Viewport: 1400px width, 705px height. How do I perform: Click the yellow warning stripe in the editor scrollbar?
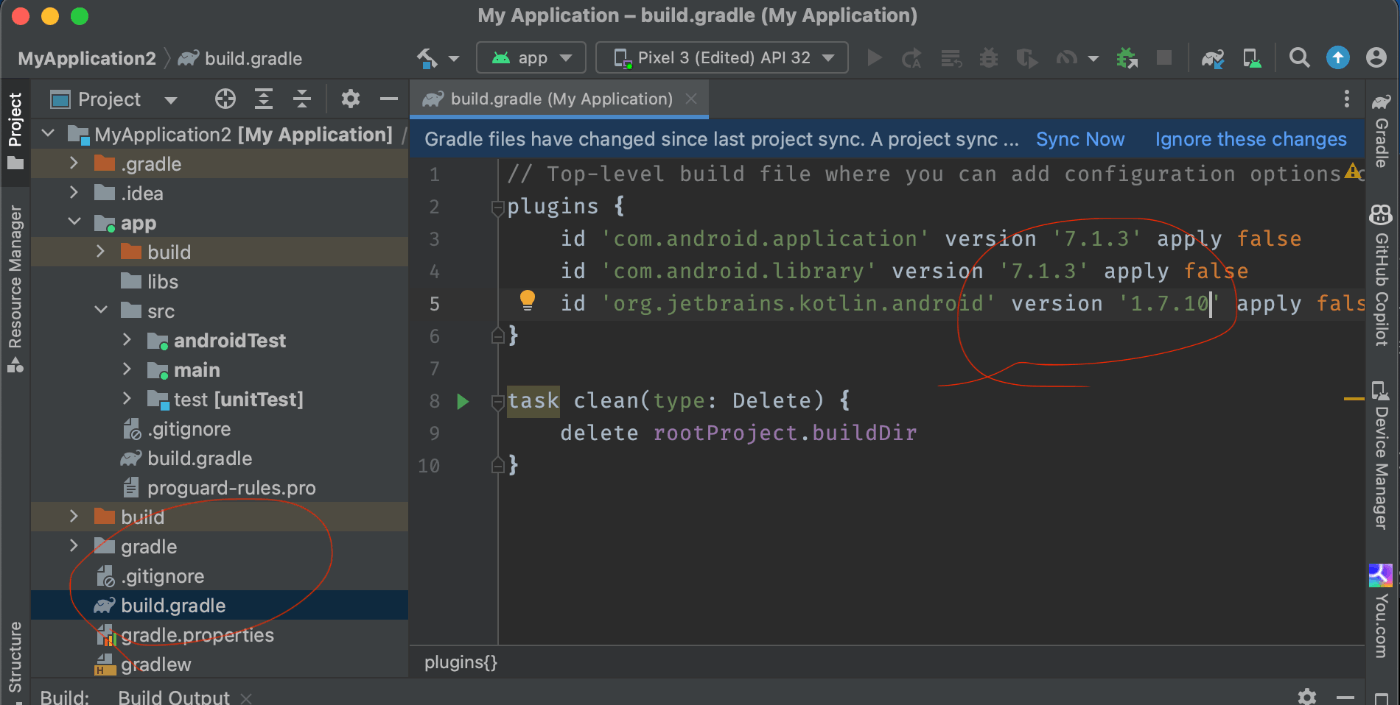[x=1353, y=399]
